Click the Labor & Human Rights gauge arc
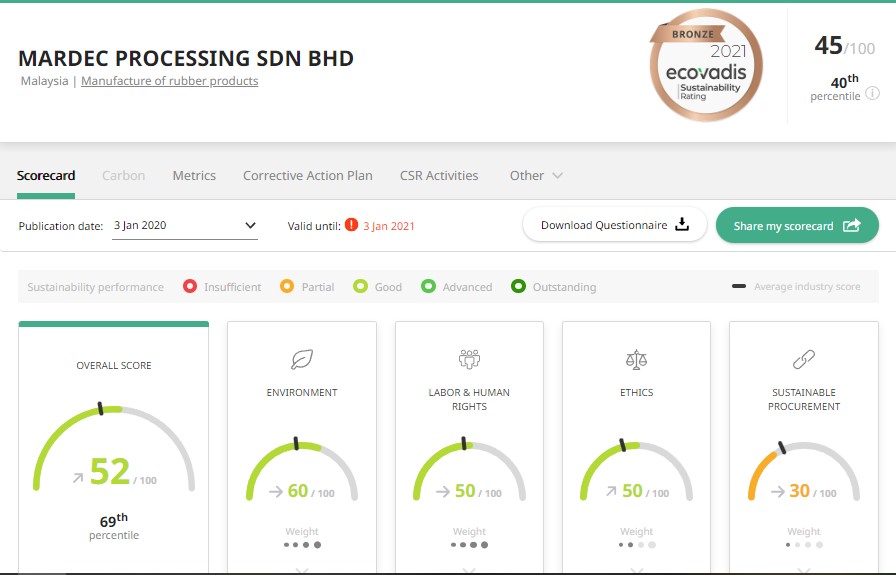This screenshot has width=896, height=575. [x=469, y=470]
